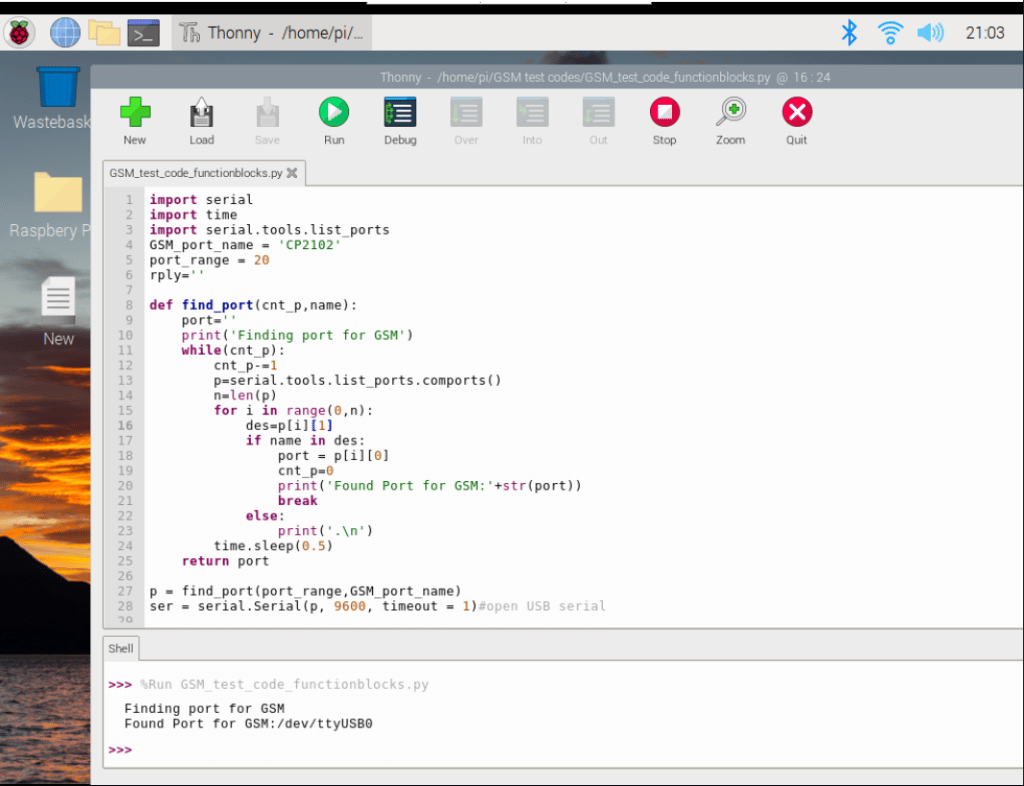
Task: Open the Wi-Fi network tray icon
Action: coord(890,32)
